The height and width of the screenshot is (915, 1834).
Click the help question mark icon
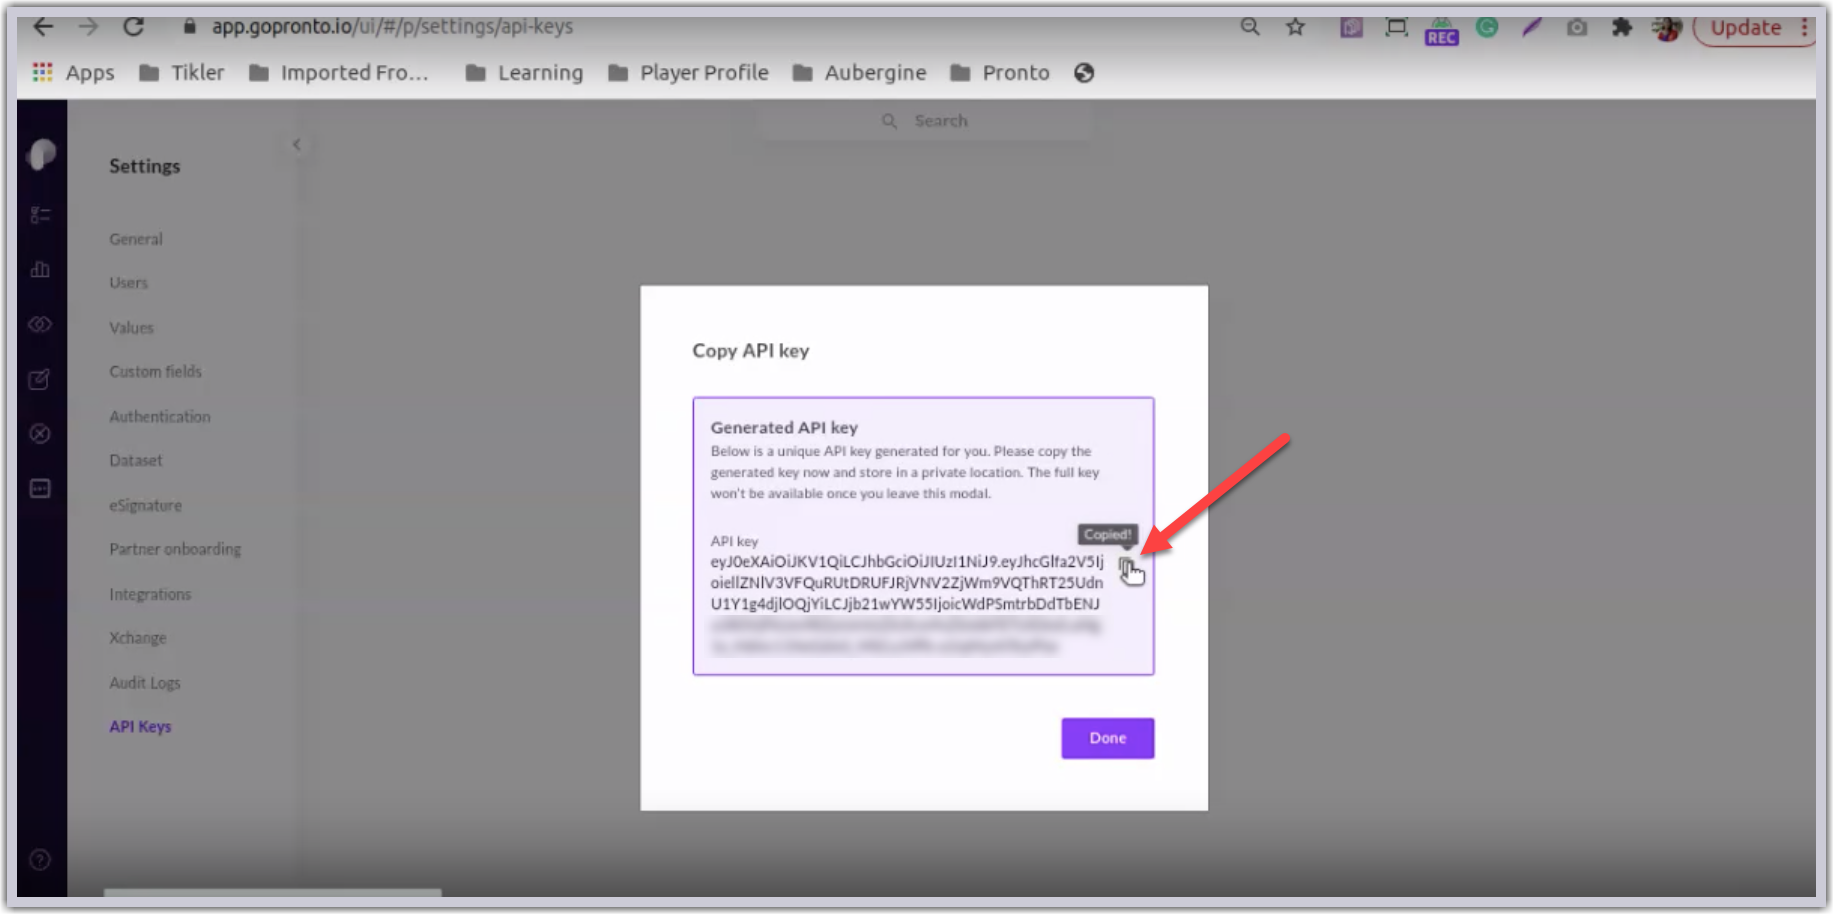click(x=40, y=860)
